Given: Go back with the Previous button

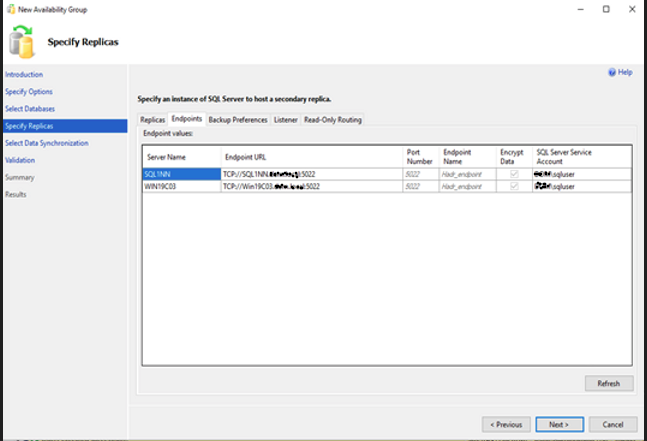Looking at the screenshot, I should pos(506,424).
